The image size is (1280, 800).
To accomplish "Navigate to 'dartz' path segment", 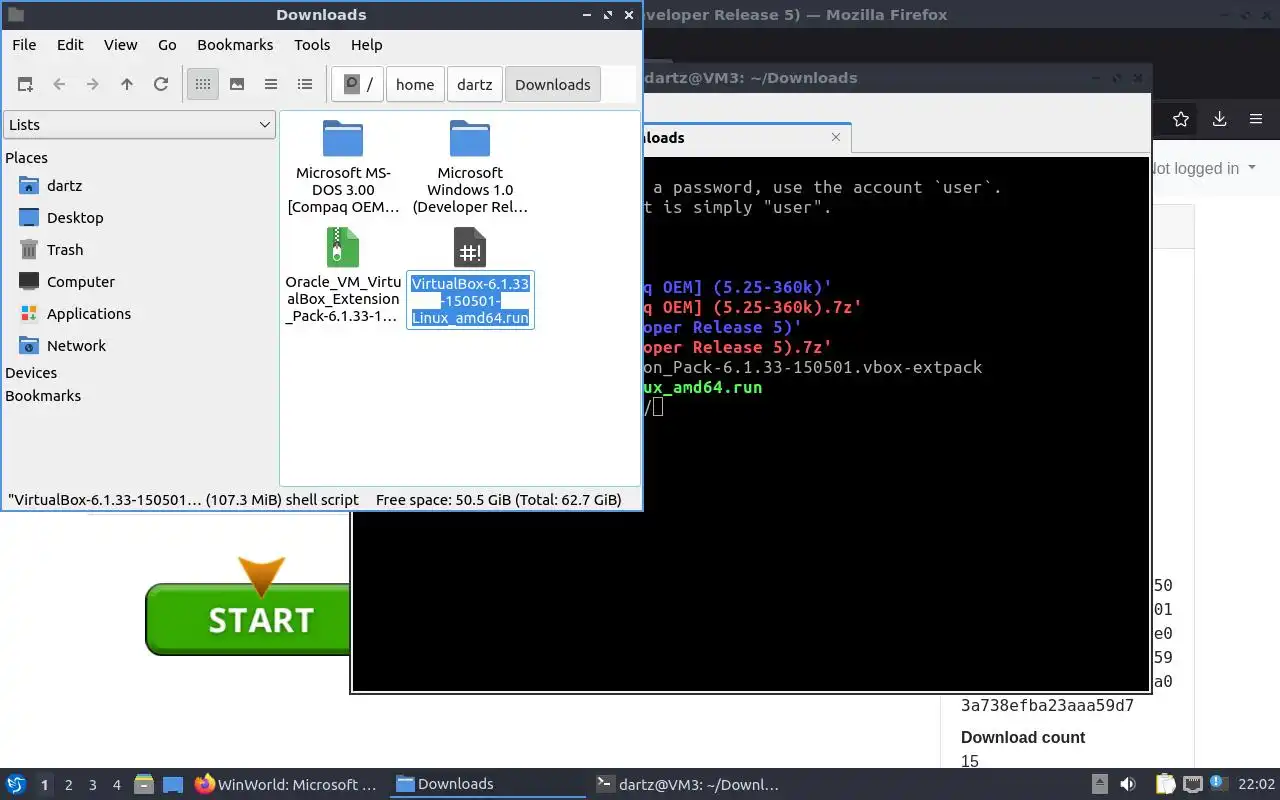I will 475,85.
